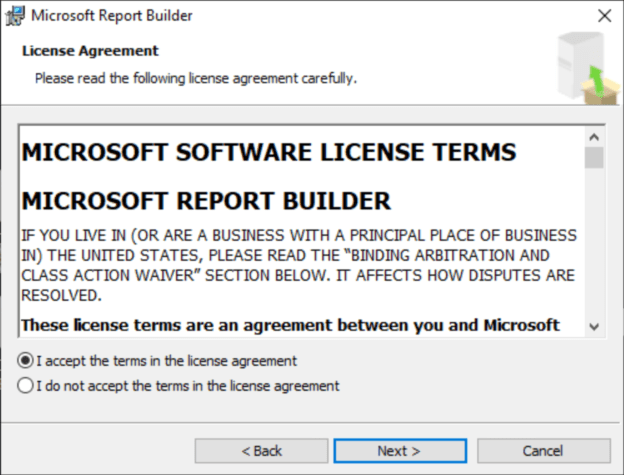Select 'I accept the terms' radio button

point(26,360)
